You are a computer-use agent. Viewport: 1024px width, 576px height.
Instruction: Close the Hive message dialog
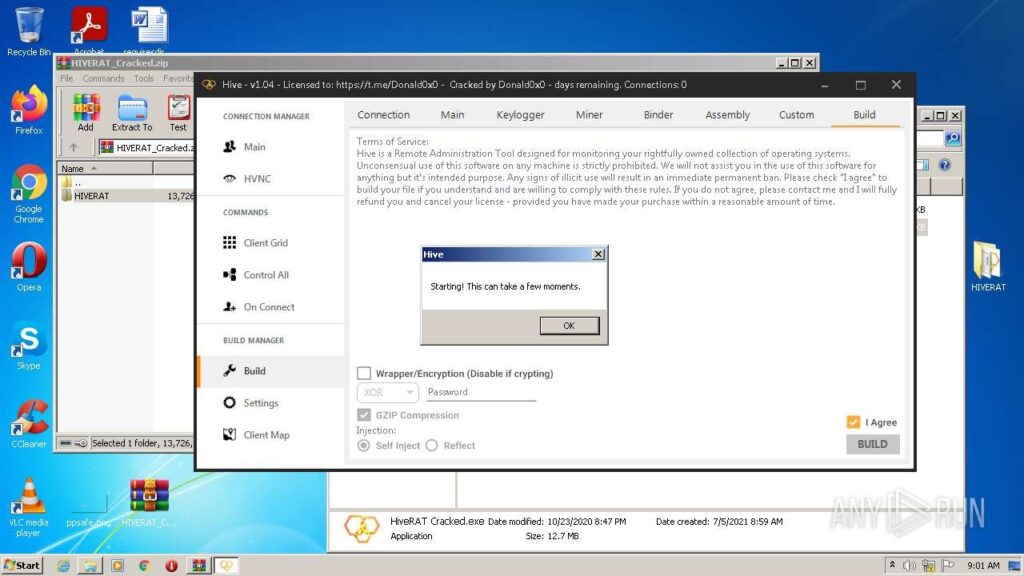pos(598,254)
